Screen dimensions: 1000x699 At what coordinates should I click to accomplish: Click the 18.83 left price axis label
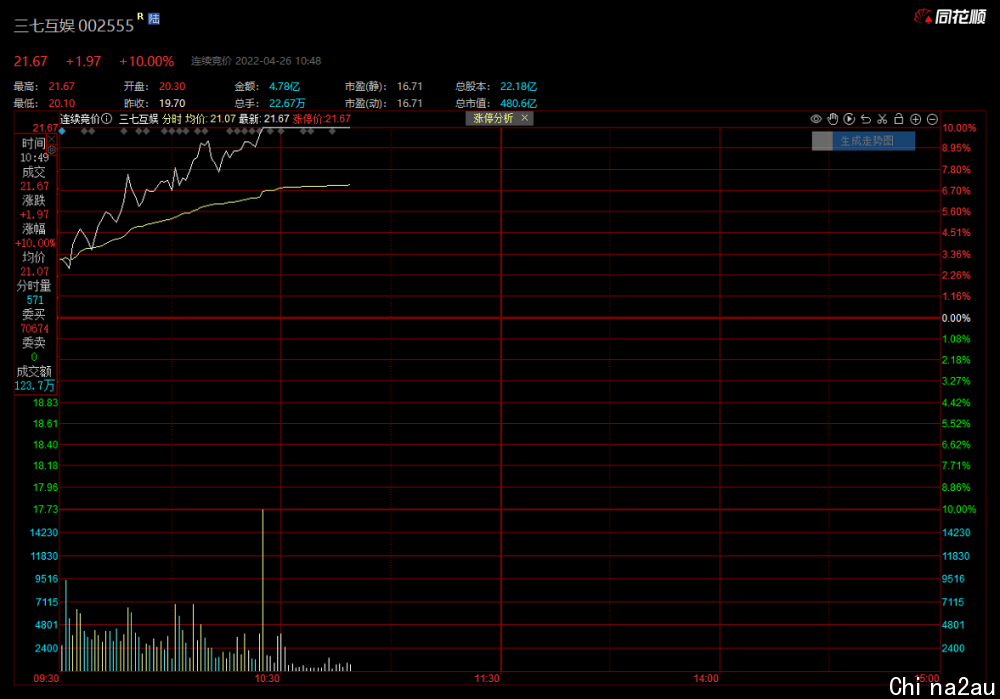tap(45, 403)
